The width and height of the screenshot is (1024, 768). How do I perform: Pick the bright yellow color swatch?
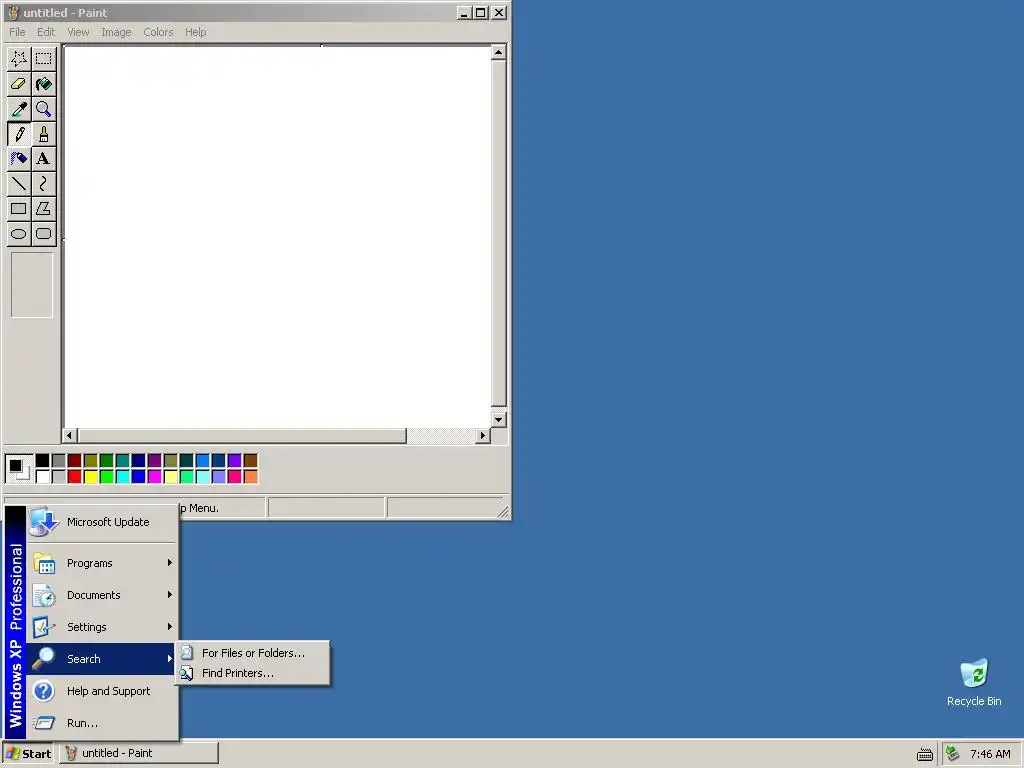(x=91, y=477)
